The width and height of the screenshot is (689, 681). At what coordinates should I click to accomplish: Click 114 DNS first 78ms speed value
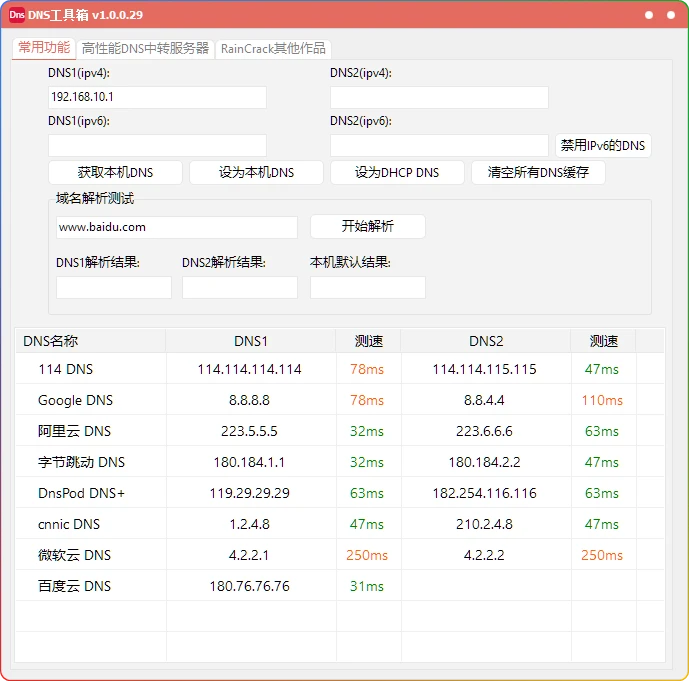pyautogui.click(x=367, y=369)
